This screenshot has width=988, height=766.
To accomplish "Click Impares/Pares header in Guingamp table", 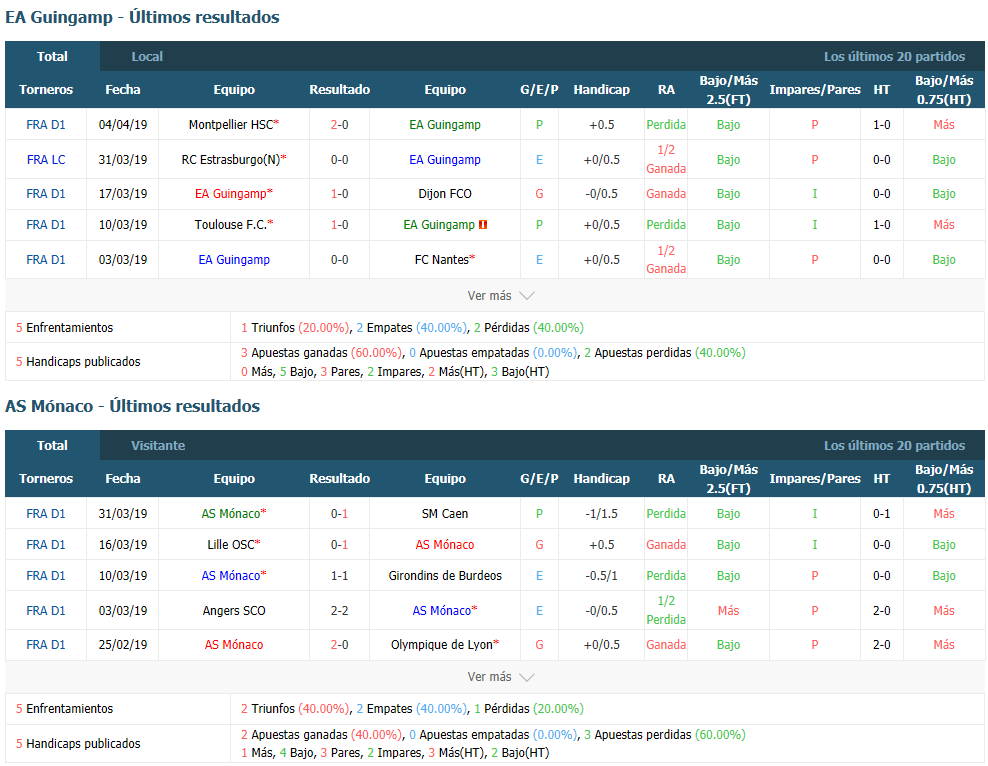I will click(815, 89).
